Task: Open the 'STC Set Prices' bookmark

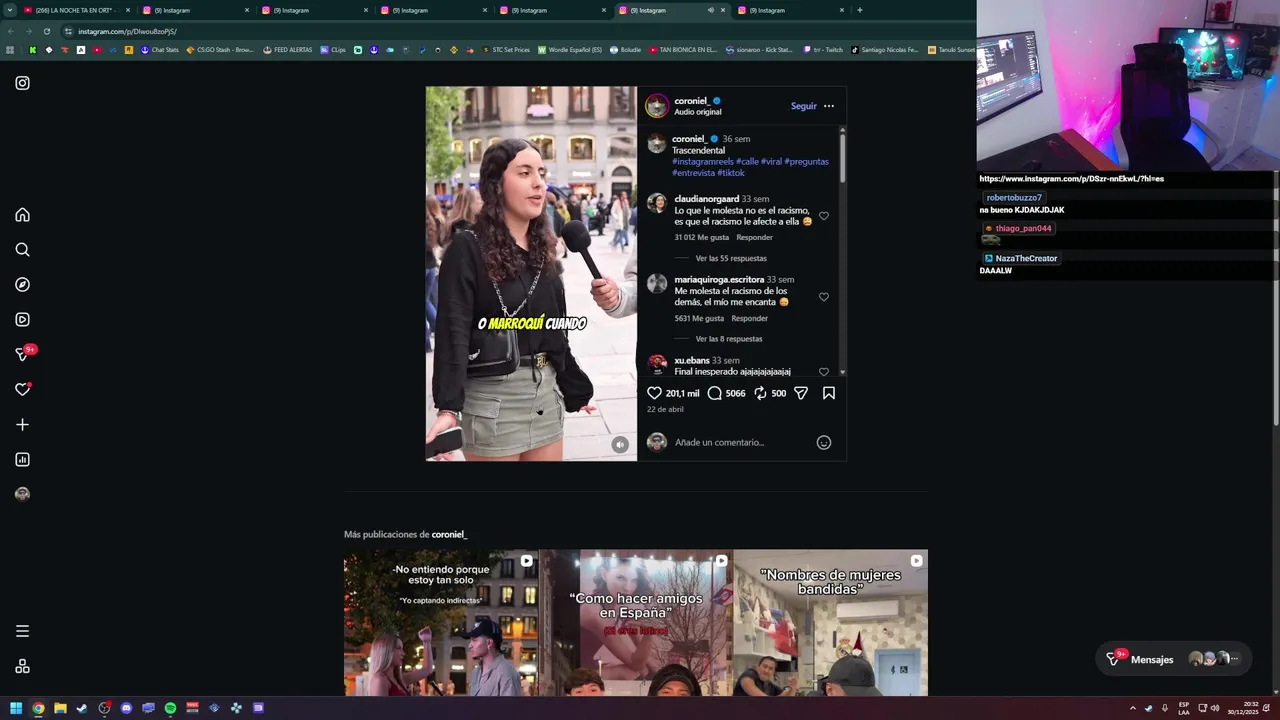Action: (505, 49)
